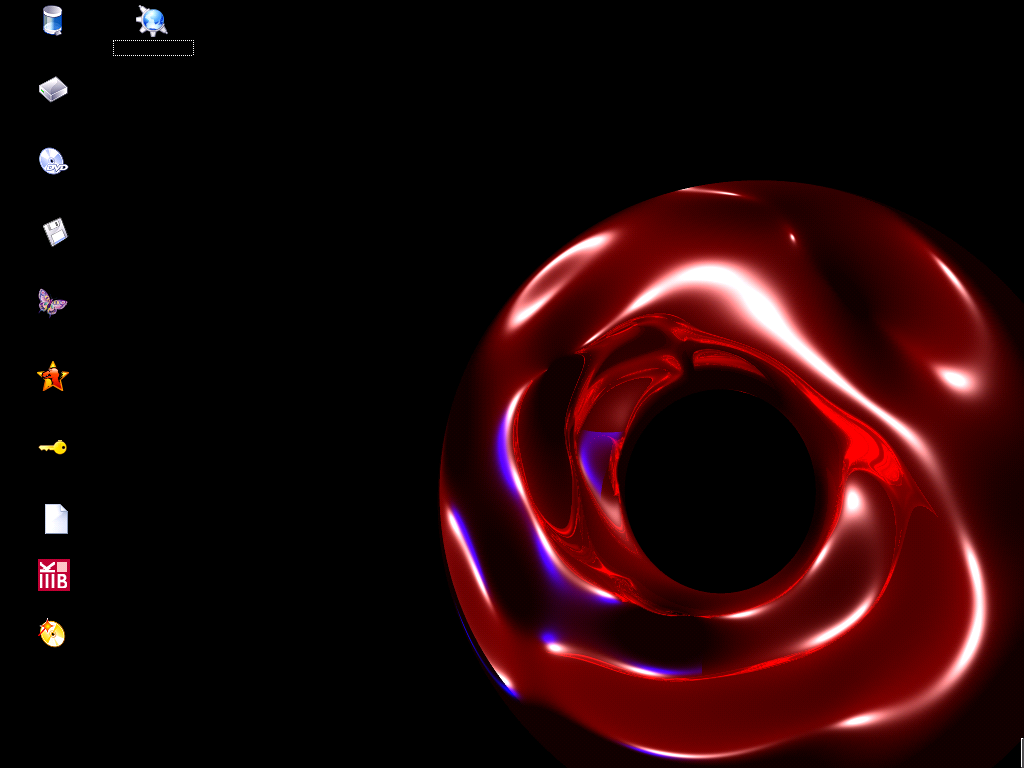
Task: Launch the orange star application icon
Action: pos(52,376)
